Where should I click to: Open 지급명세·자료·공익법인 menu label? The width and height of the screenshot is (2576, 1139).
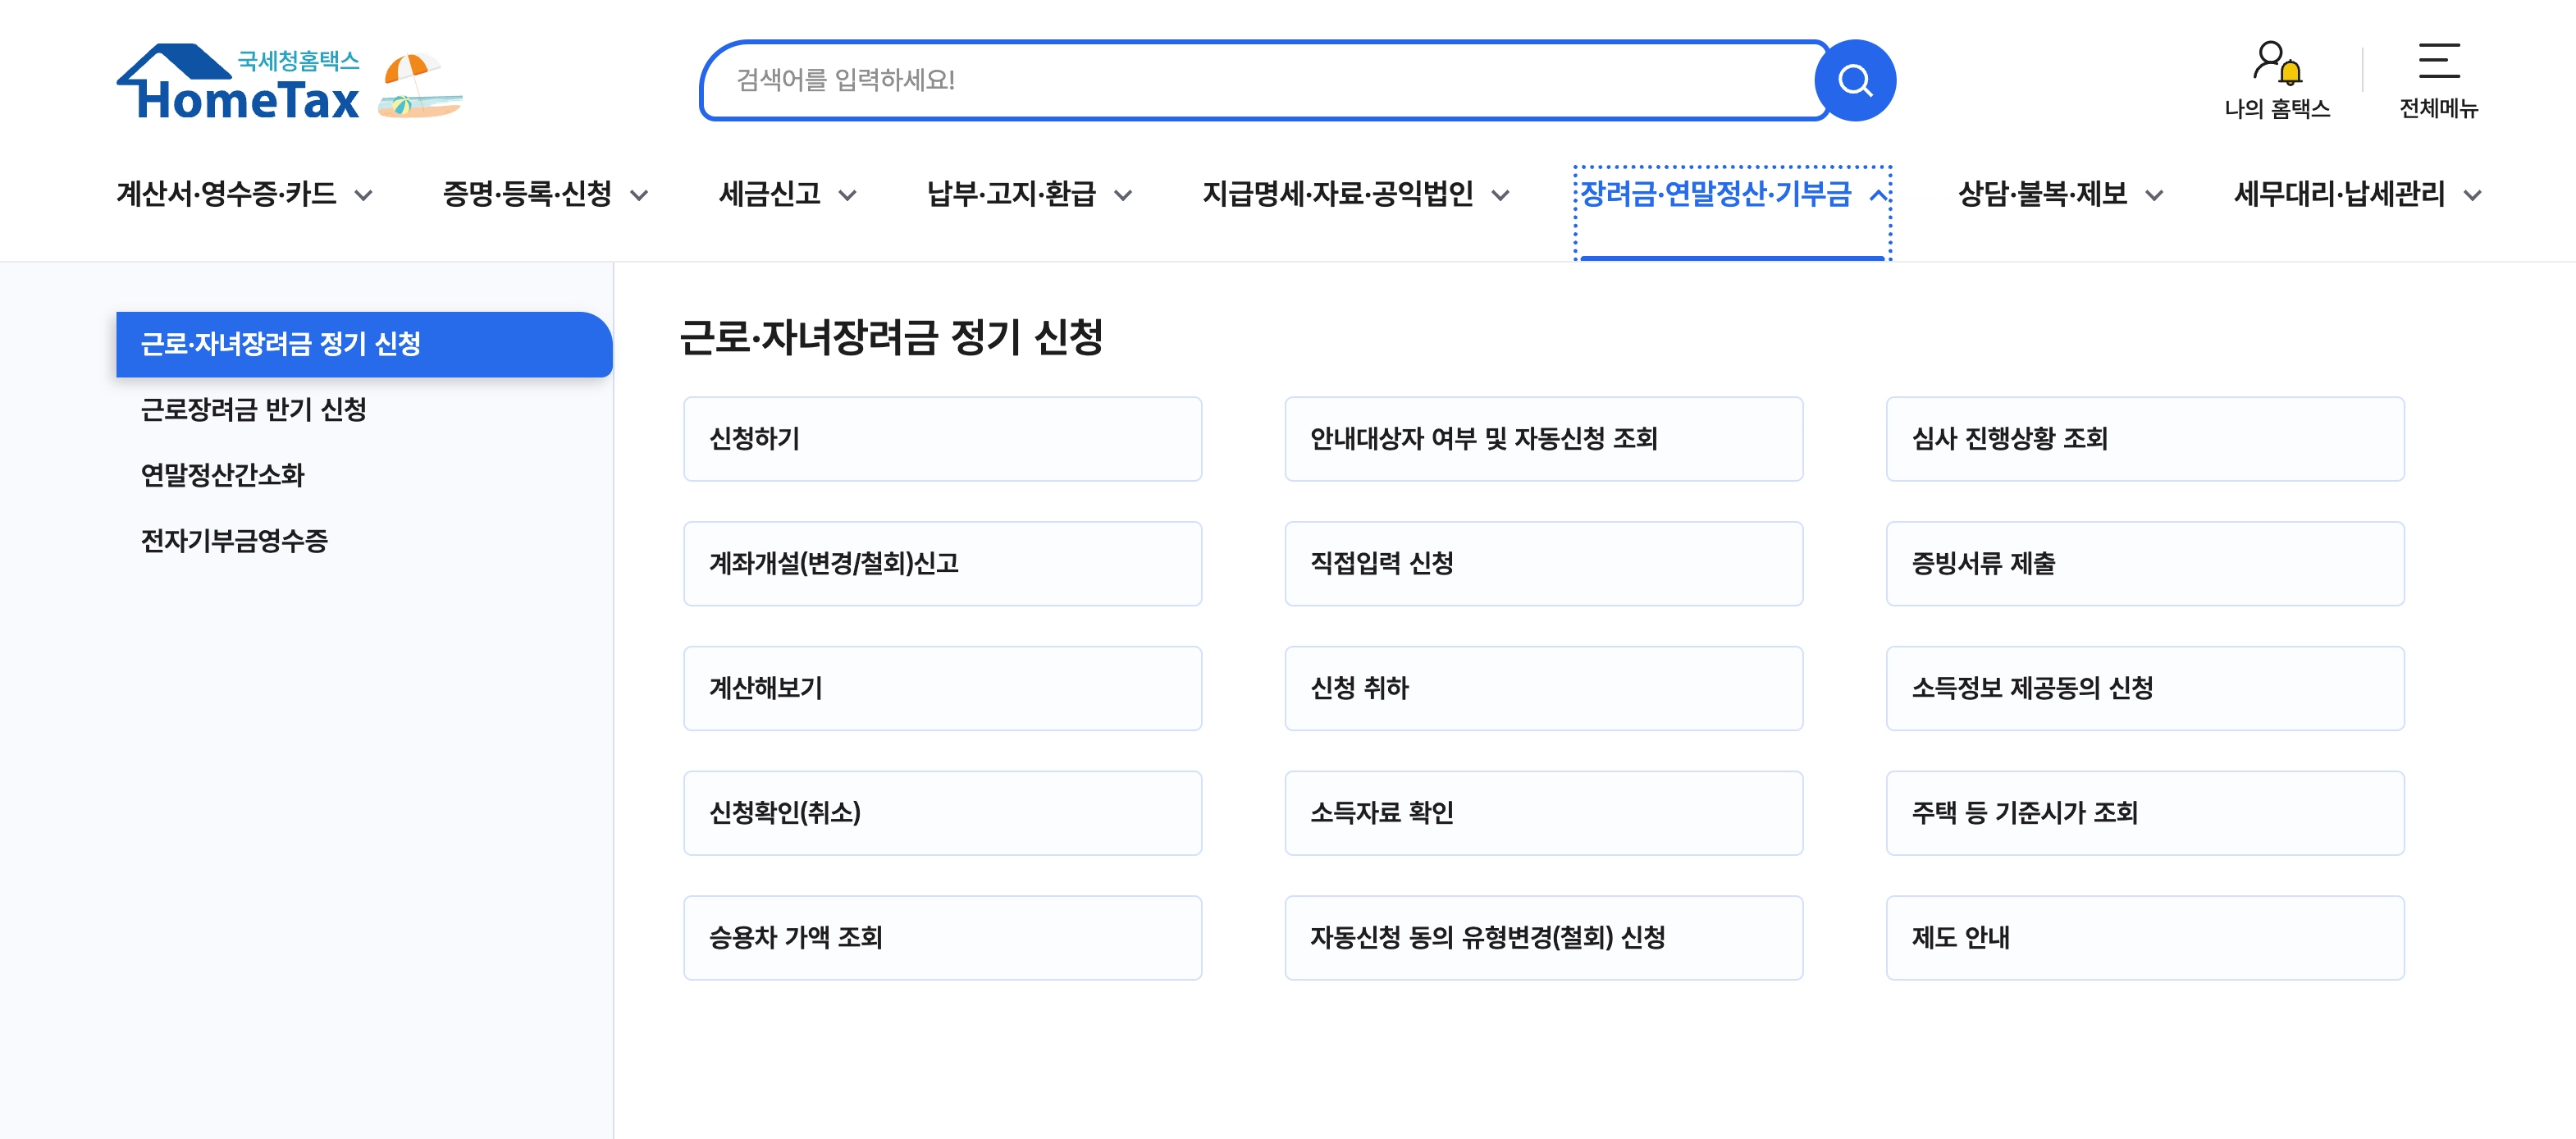[1338, 194]
